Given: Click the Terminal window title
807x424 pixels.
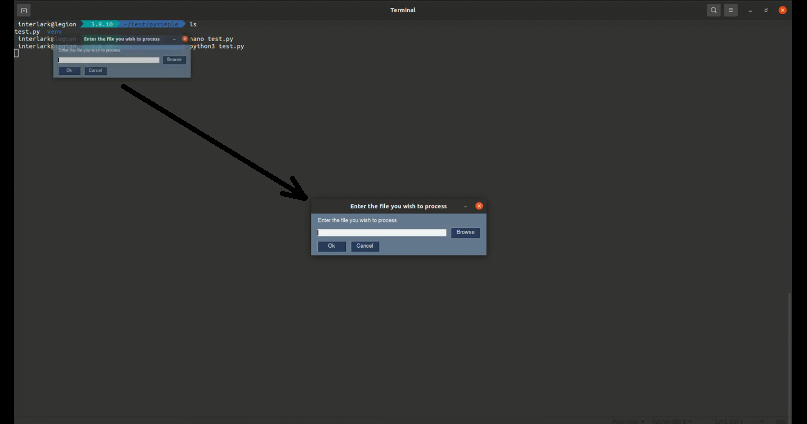Looking at the screenshot, I should [402, 10].
